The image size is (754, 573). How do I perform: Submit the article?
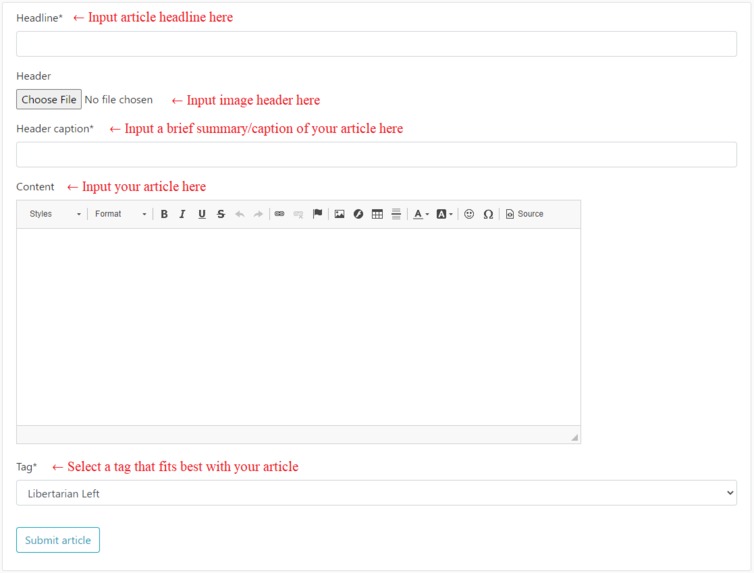(x=58, y=540)
